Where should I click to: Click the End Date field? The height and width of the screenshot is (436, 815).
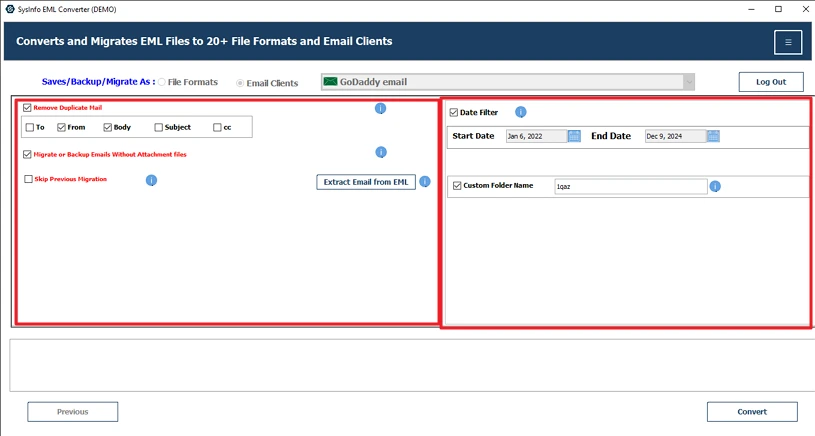[676, 136]
